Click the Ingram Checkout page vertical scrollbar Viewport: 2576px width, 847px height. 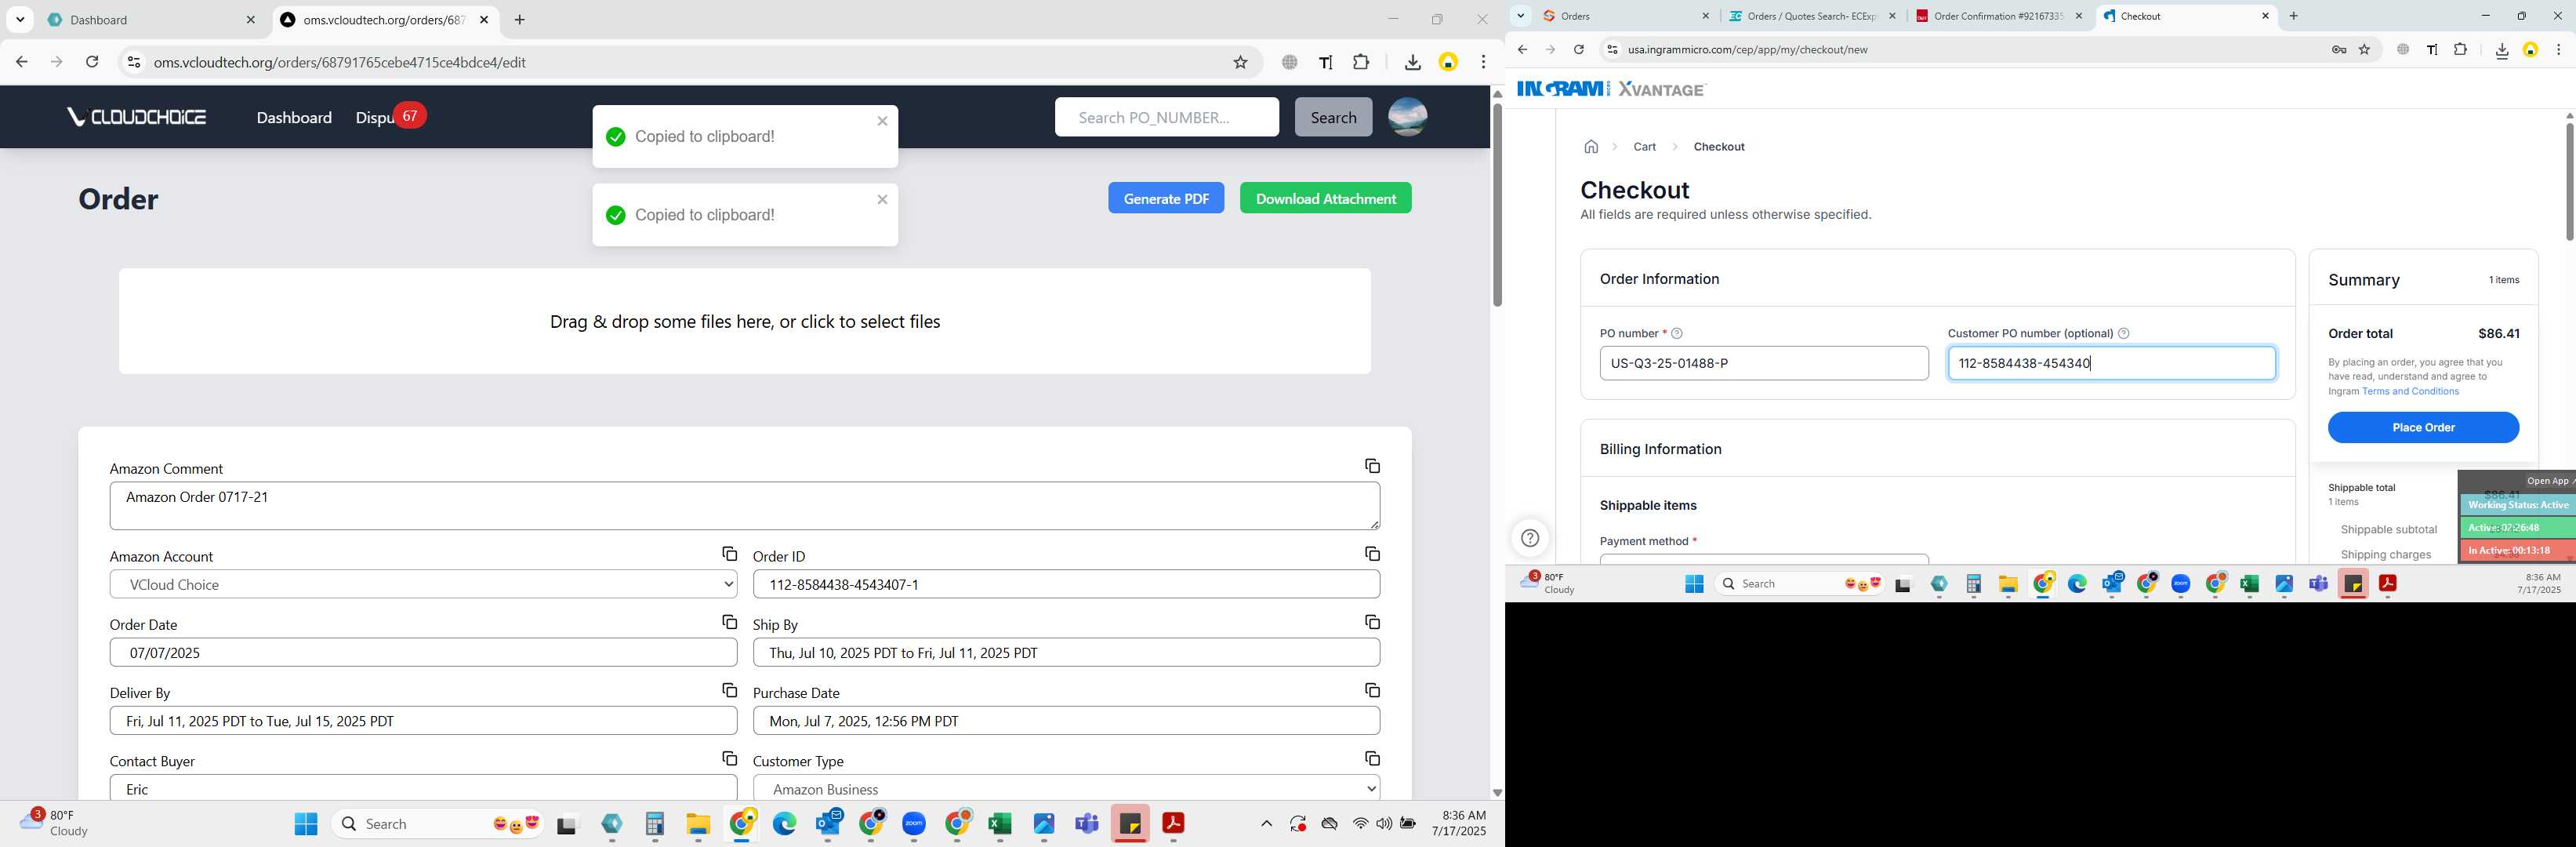(2568, 180)
